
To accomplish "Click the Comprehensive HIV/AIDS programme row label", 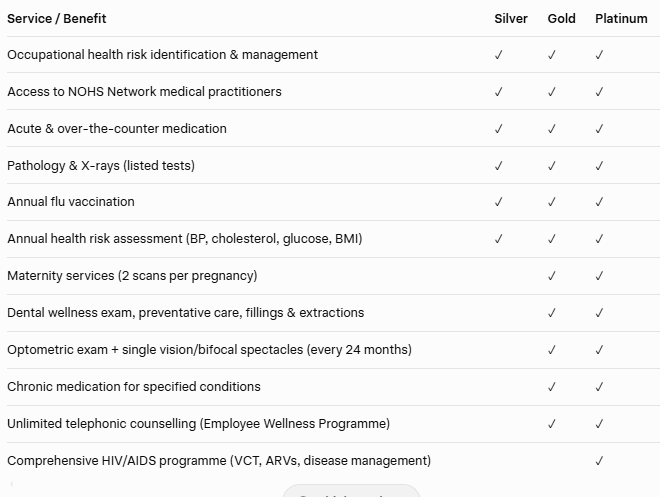I will pos(219,461).
